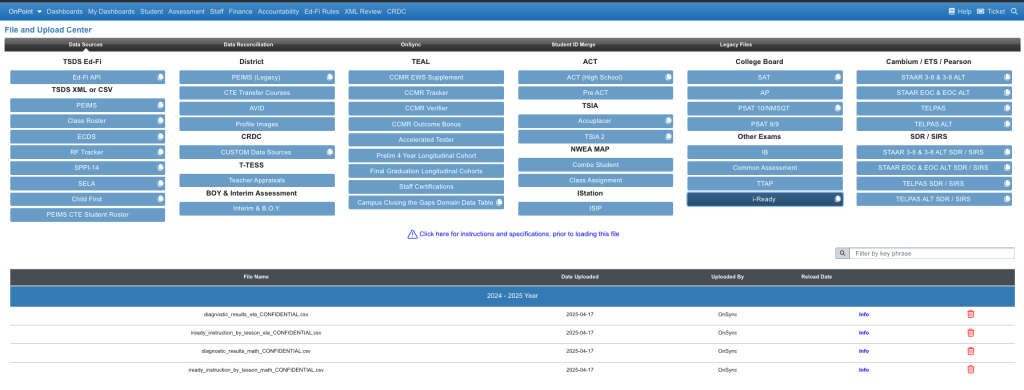
Task: Click the copy icon on ECDS button
Action: (x=160, y=137)
